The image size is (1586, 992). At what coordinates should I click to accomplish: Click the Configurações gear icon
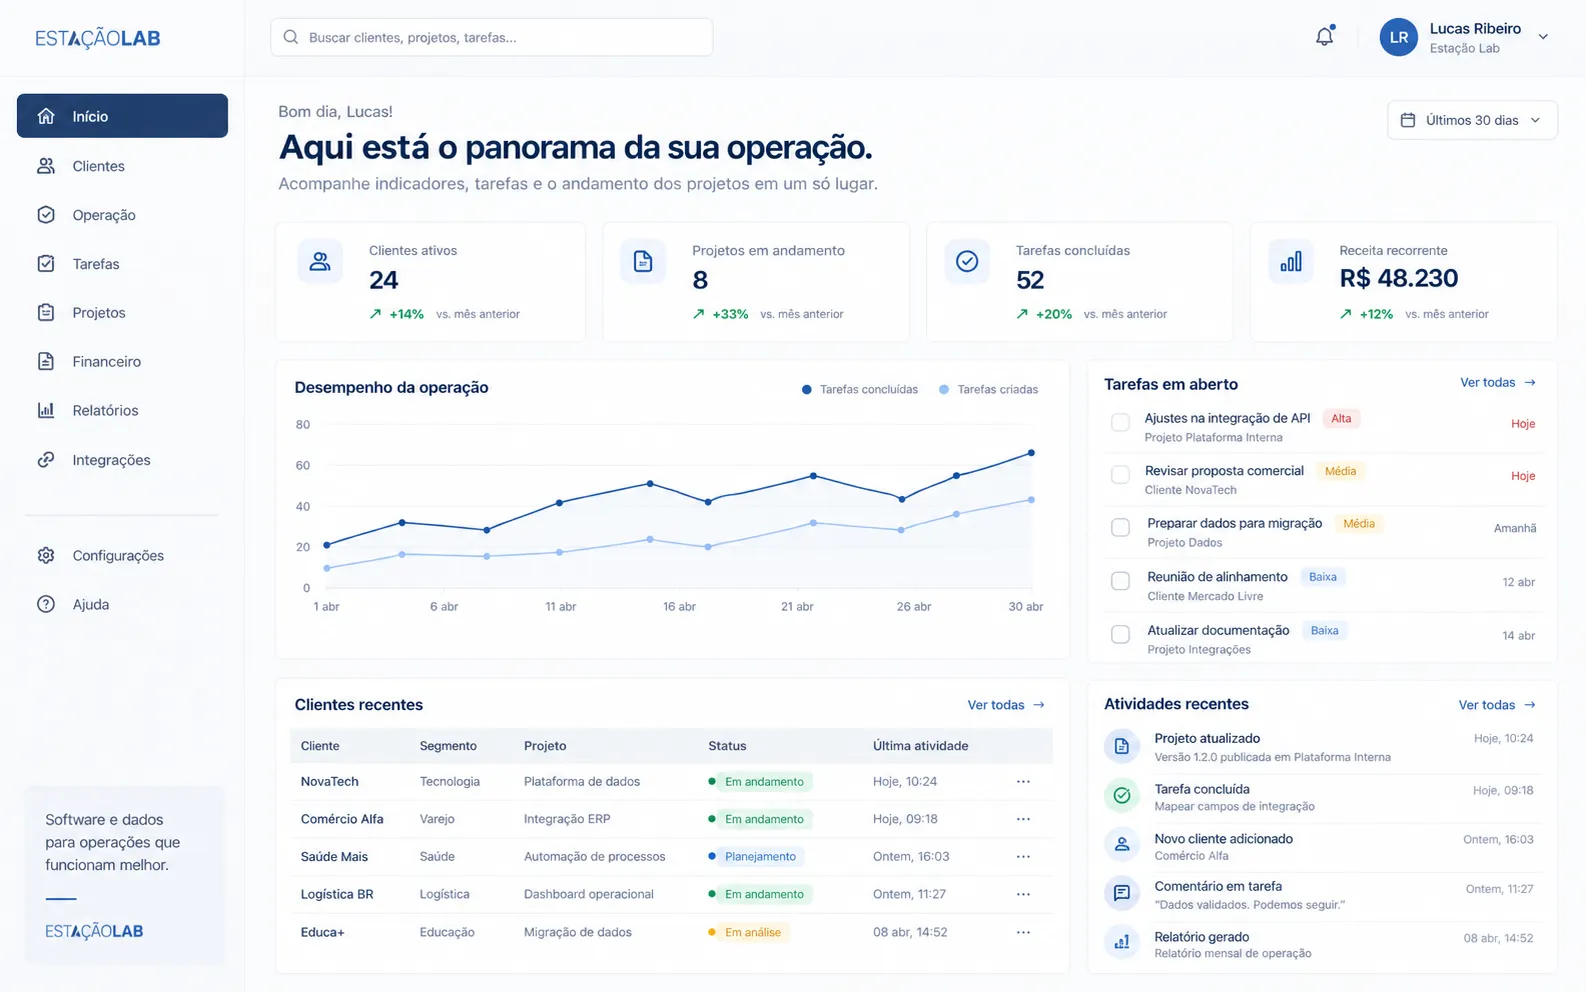coord(46,555)
